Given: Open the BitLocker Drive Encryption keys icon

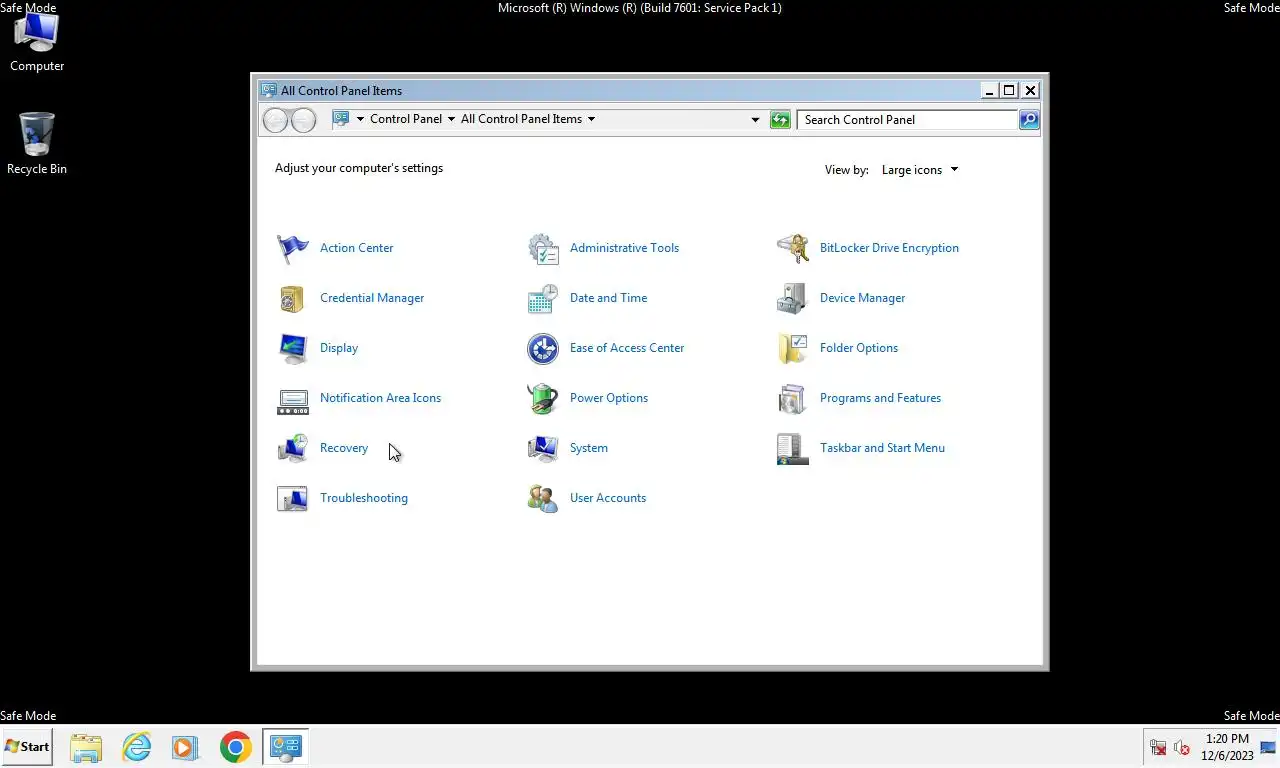Looking at the screenshot, I should [x=793, y=248].
